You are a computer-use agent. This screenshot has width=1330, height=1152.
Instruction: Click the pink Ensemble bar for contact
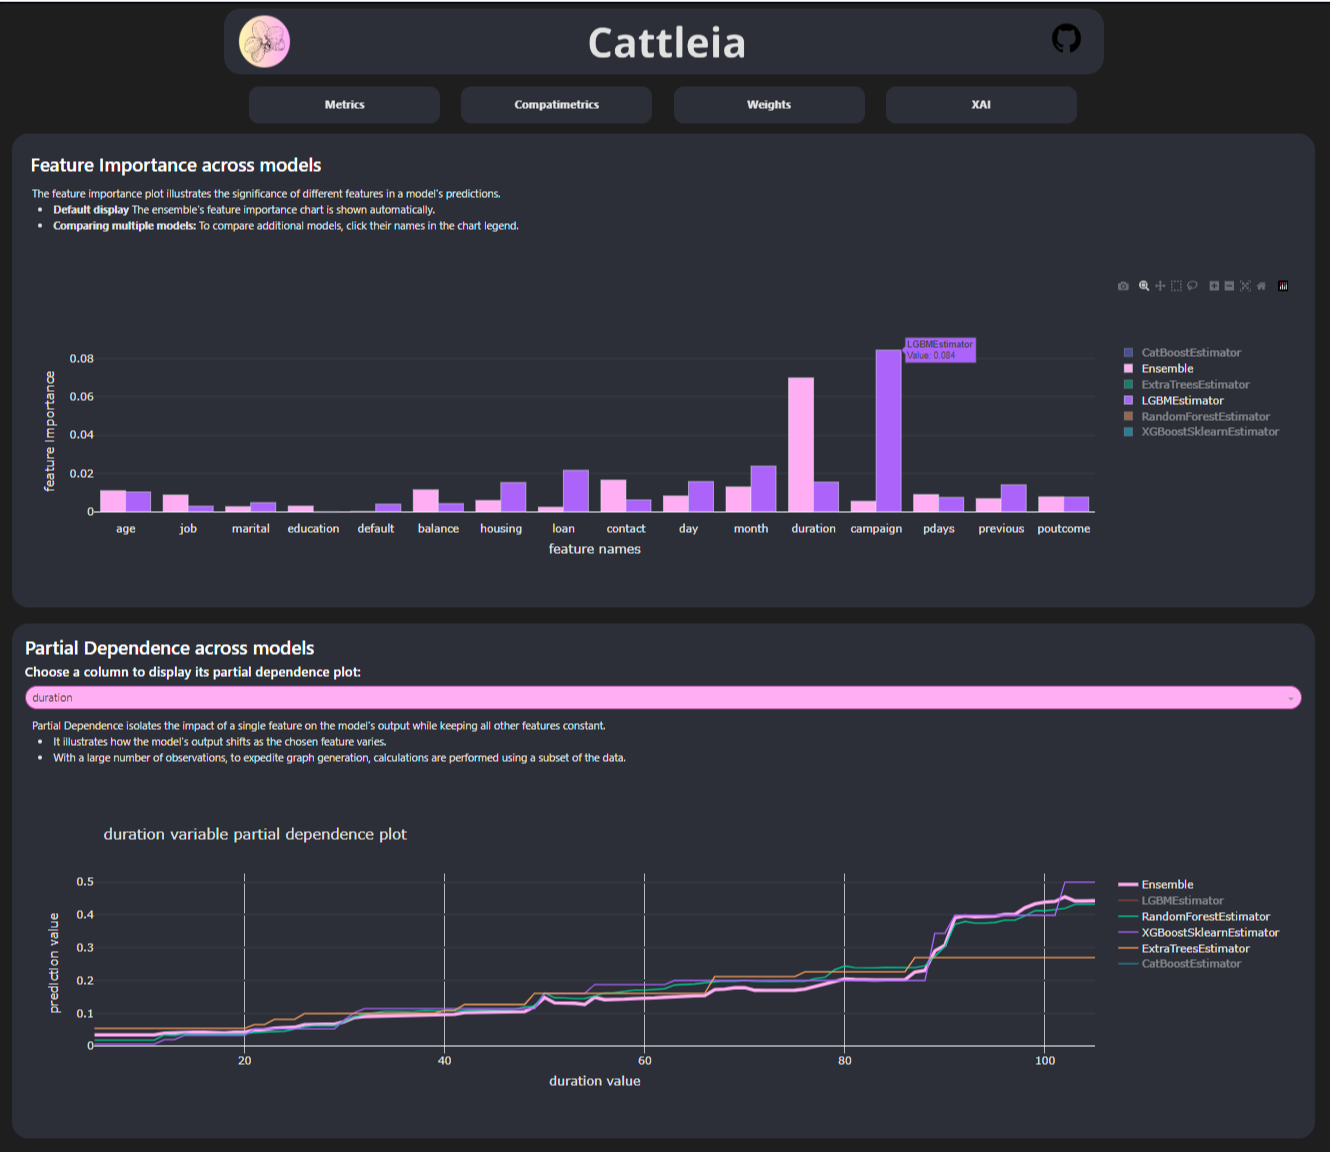click(x=613, y=496)
